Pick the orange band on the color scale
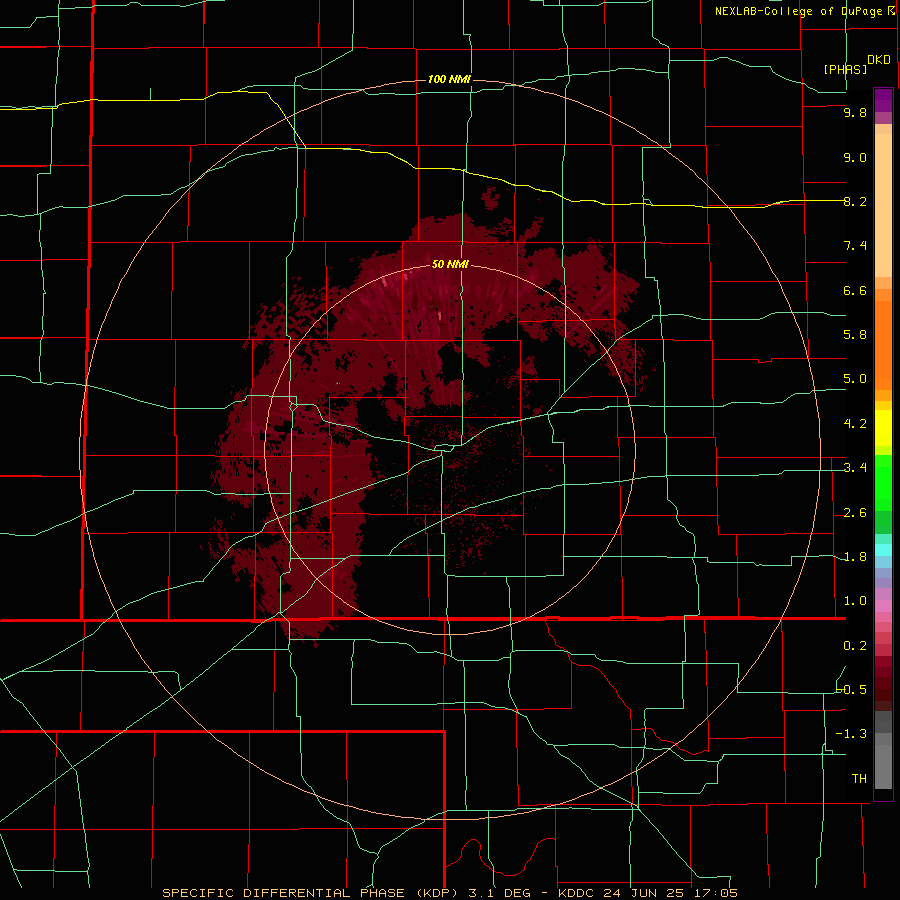The width and height of the screenshot is (900, 900). point(883,346)
